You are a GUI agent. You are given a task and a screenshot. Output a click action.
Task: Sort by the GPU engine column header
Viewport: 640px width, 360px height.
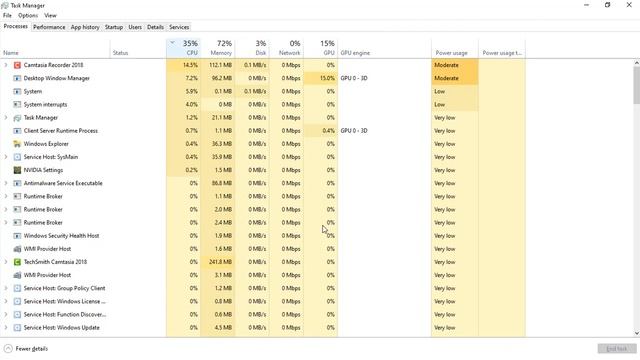[384, 48]
